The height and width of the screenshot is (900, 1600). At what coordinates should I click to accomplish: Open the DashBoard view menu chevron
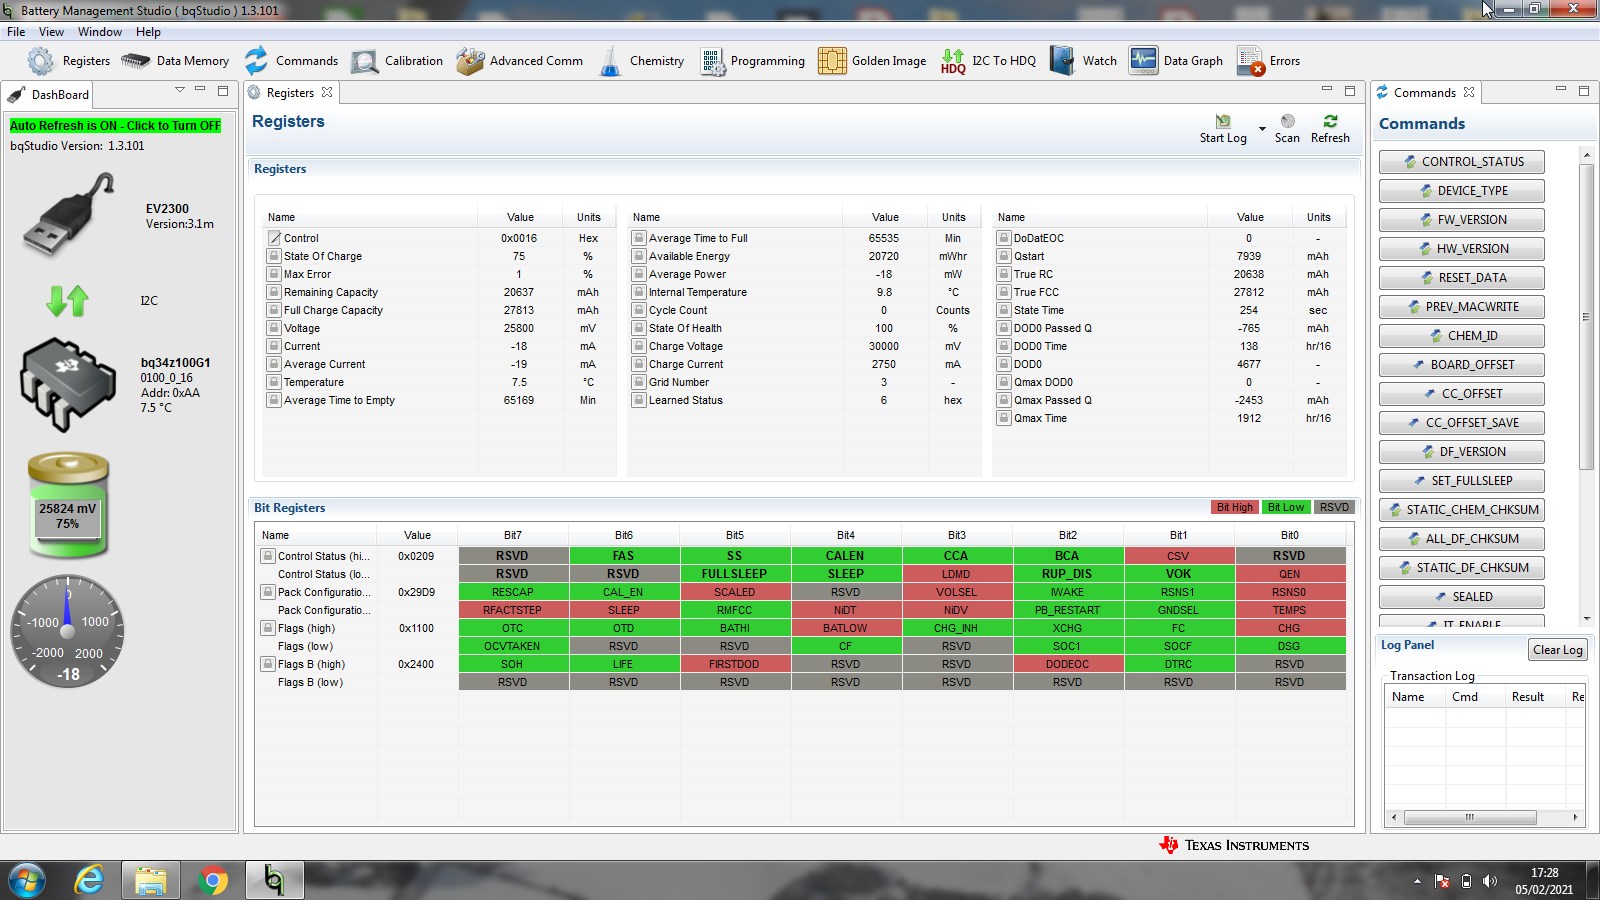click(180, 90)
